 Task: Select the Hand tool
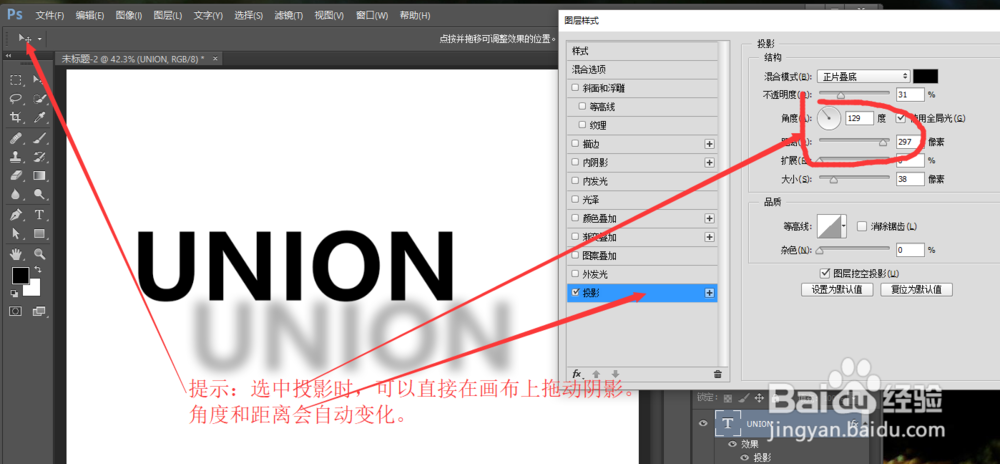(x=16, y=254)
